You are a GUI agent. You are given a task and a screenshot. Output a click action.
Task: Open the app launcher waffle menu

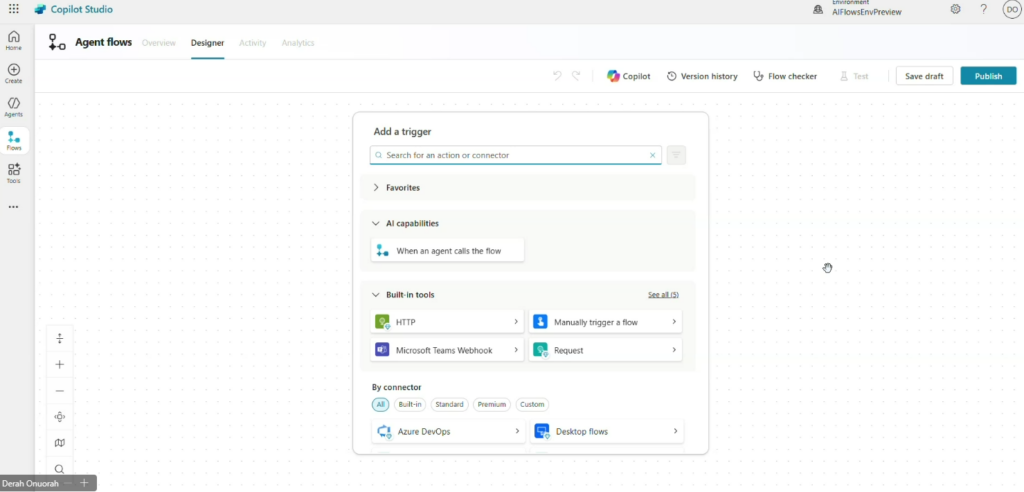click(14, 9)
